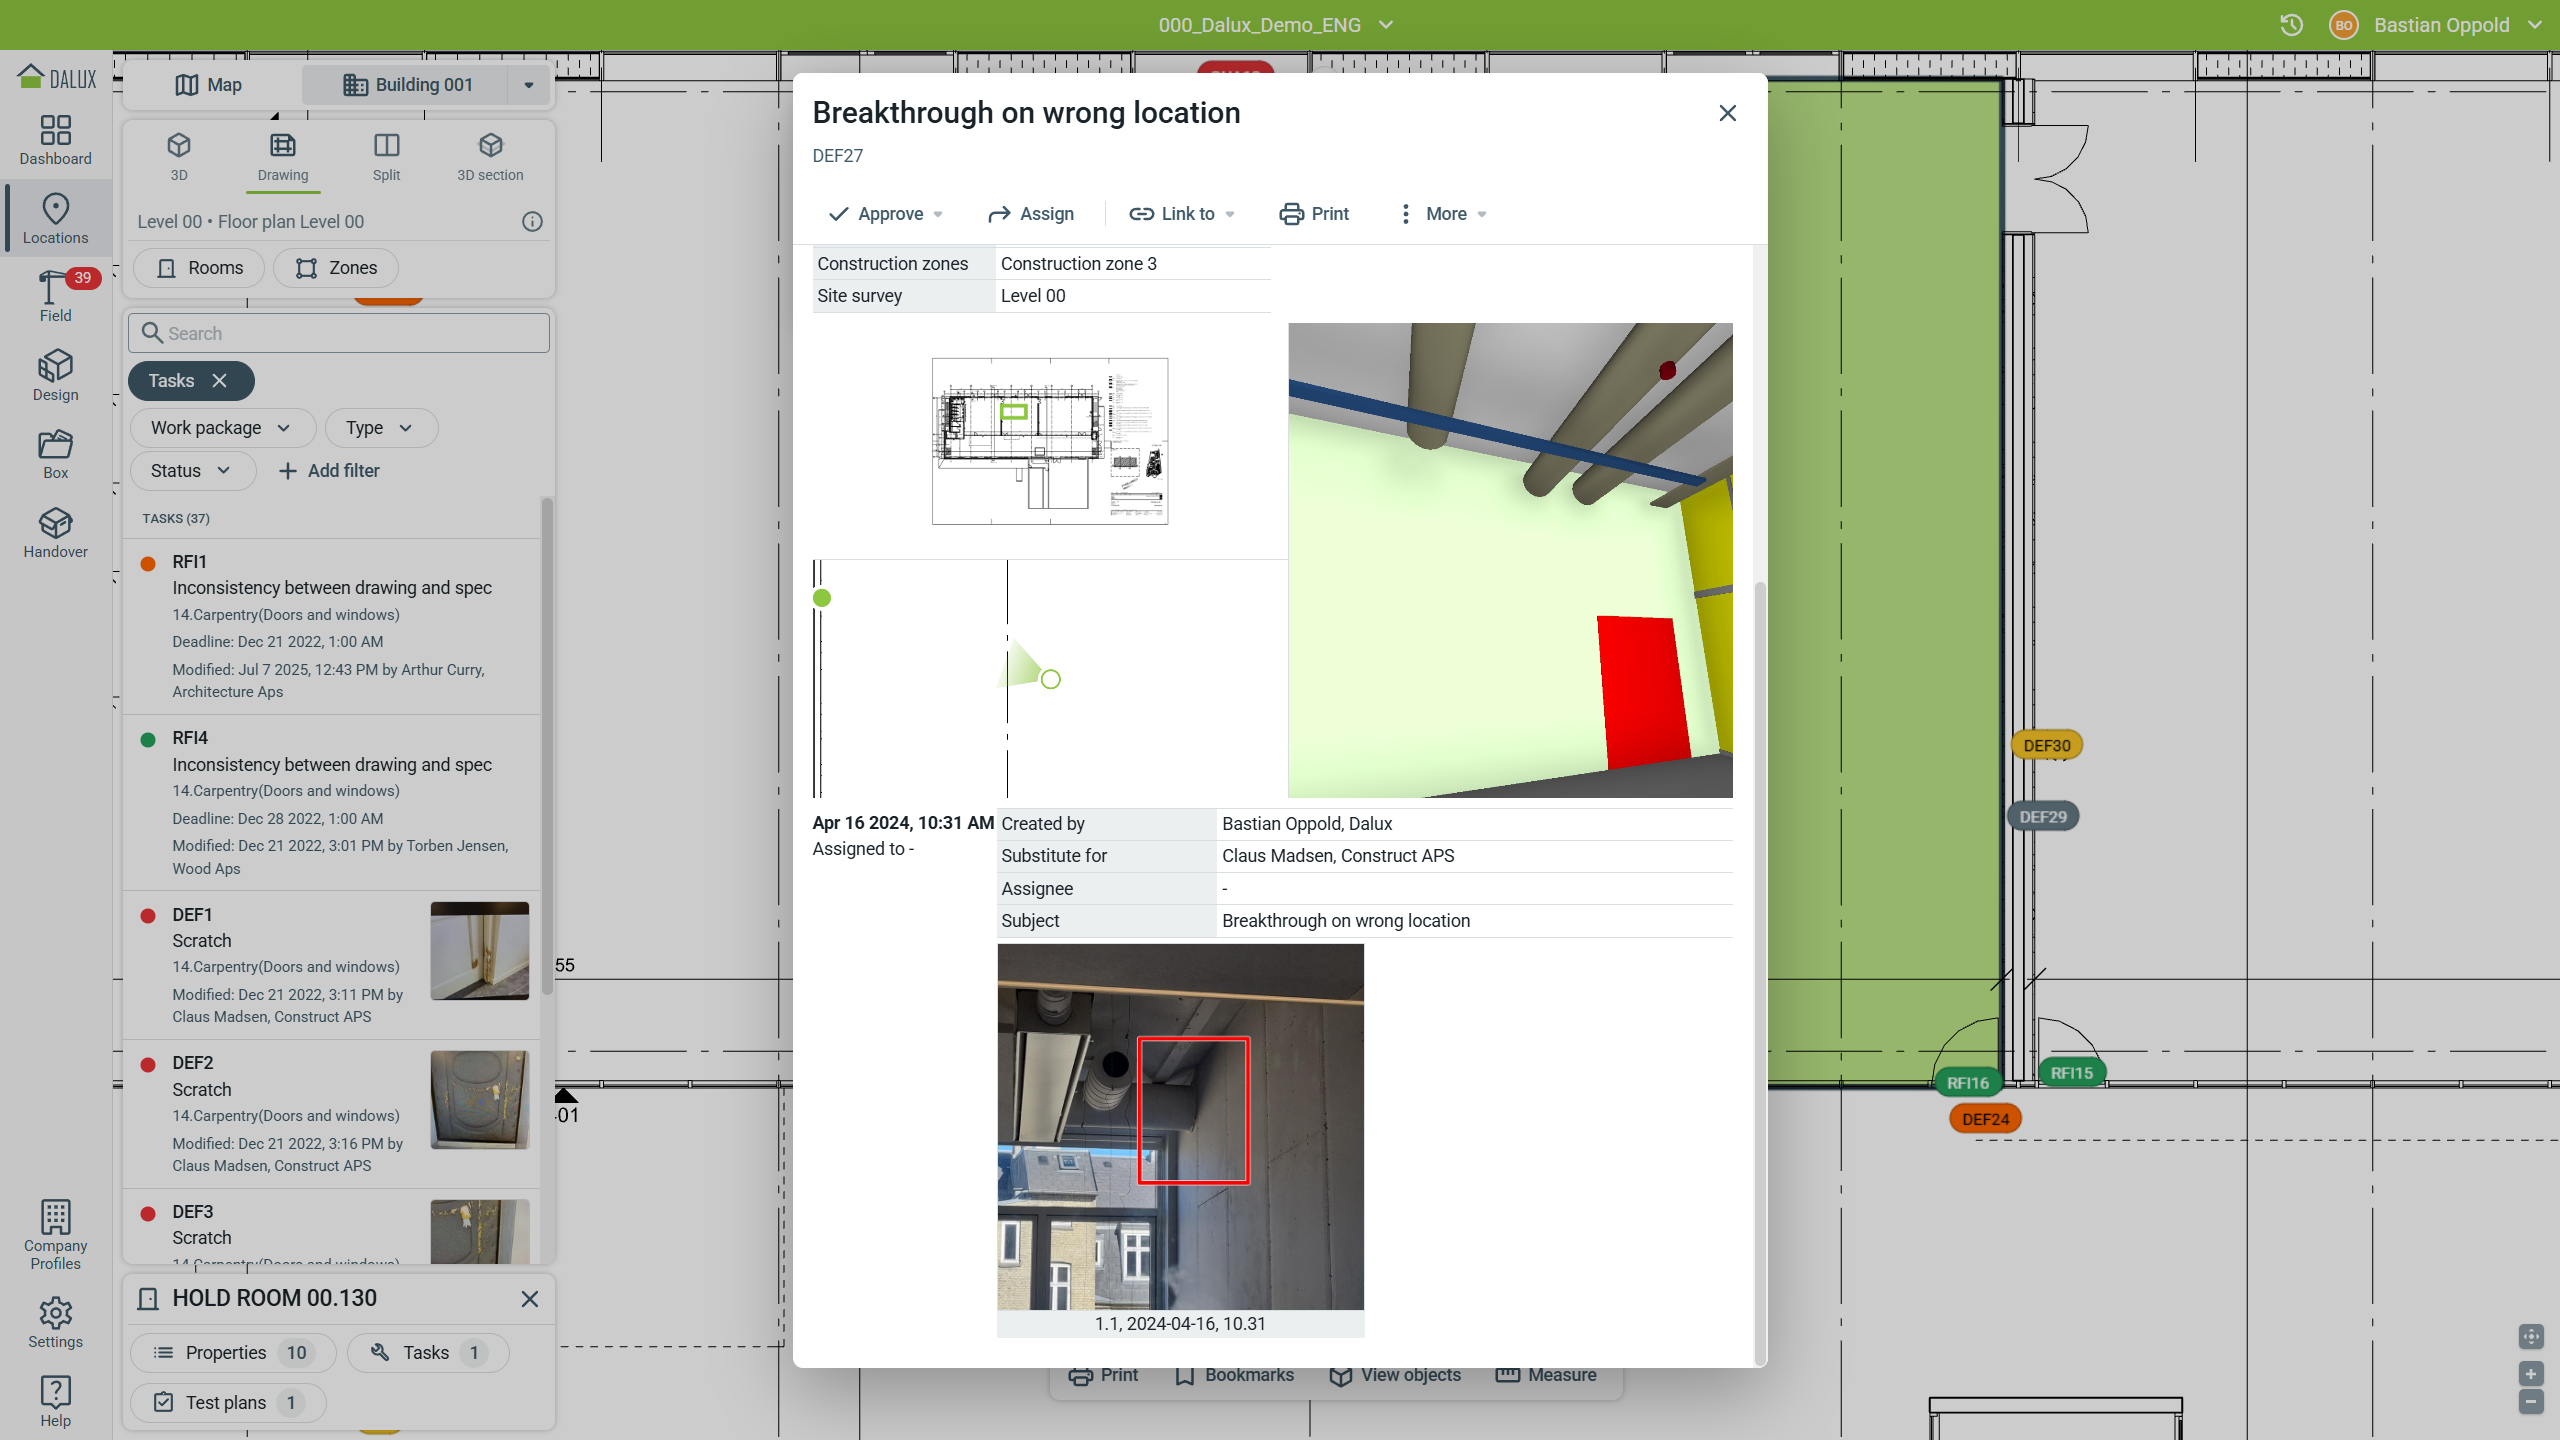Click the Dalux home logo
The height and width of the screenshot is (1440, 2560).
[57, 77]
